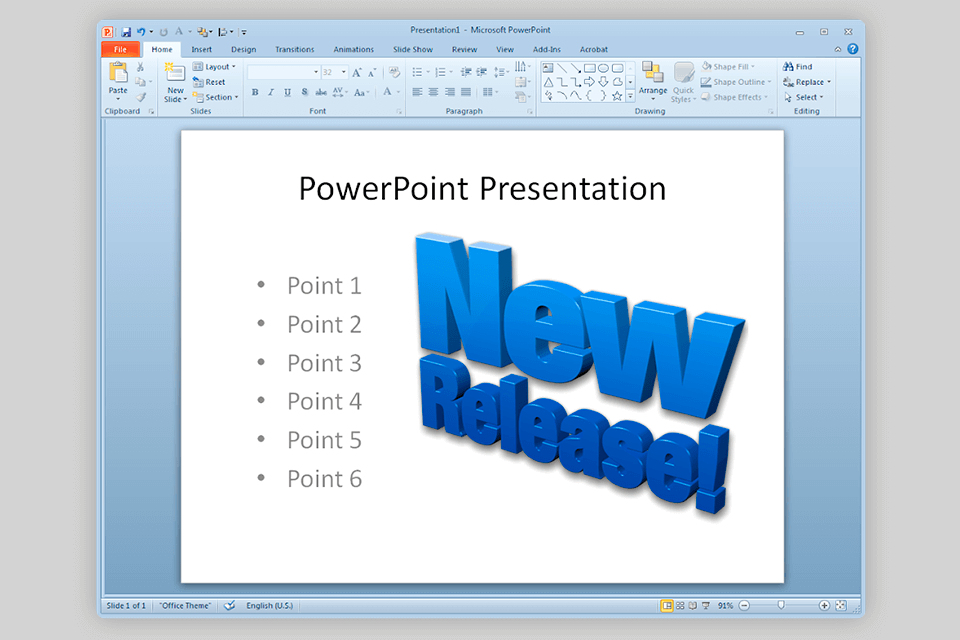
Task: Open the Layout dropdown
Action: pyautogui.click(x=214, y=67)
